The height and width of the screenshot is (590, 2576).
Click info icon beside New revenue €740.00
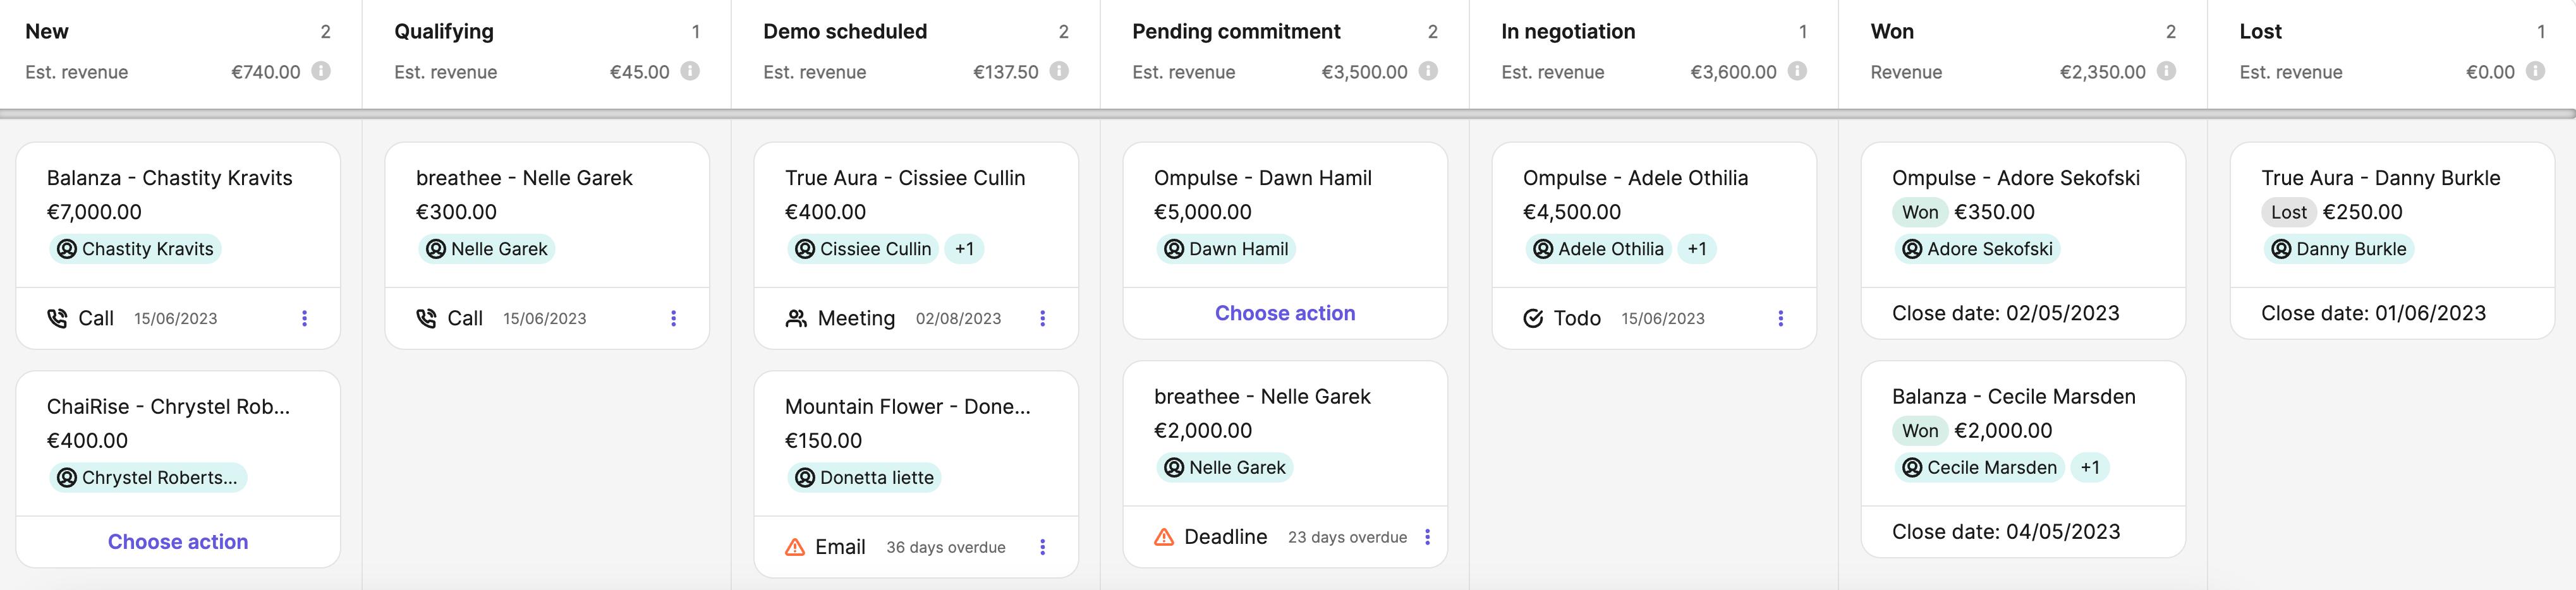[321, 71]
